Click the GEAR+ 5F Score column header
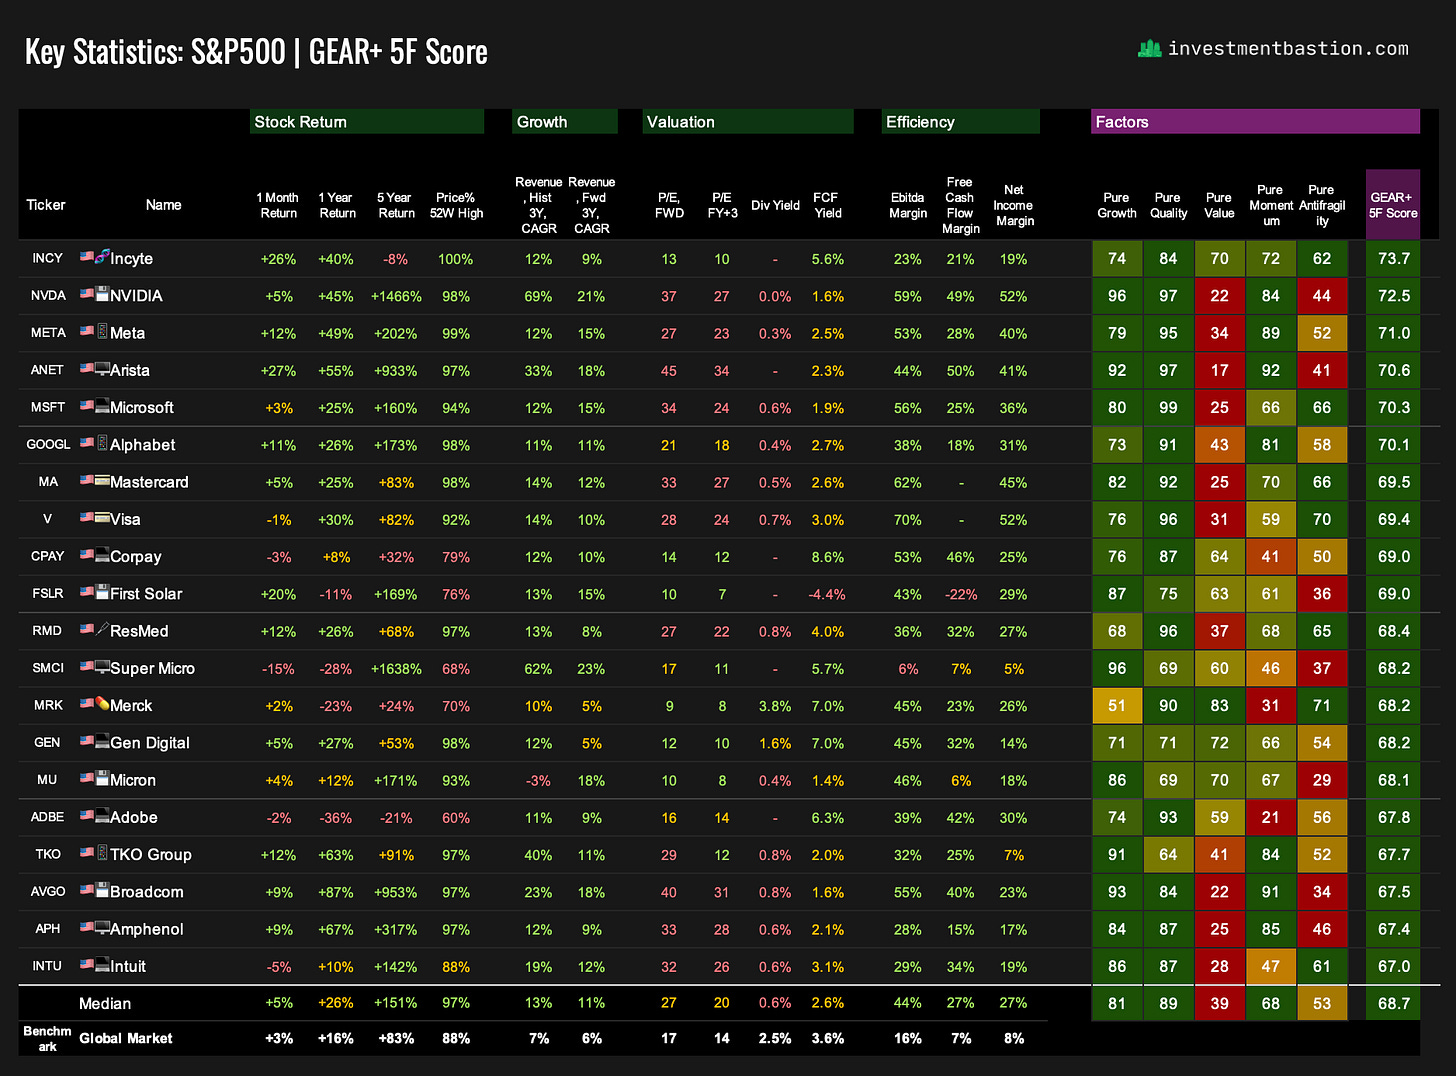This screenshot has height=1076, width=1456. coord(1393,205)
